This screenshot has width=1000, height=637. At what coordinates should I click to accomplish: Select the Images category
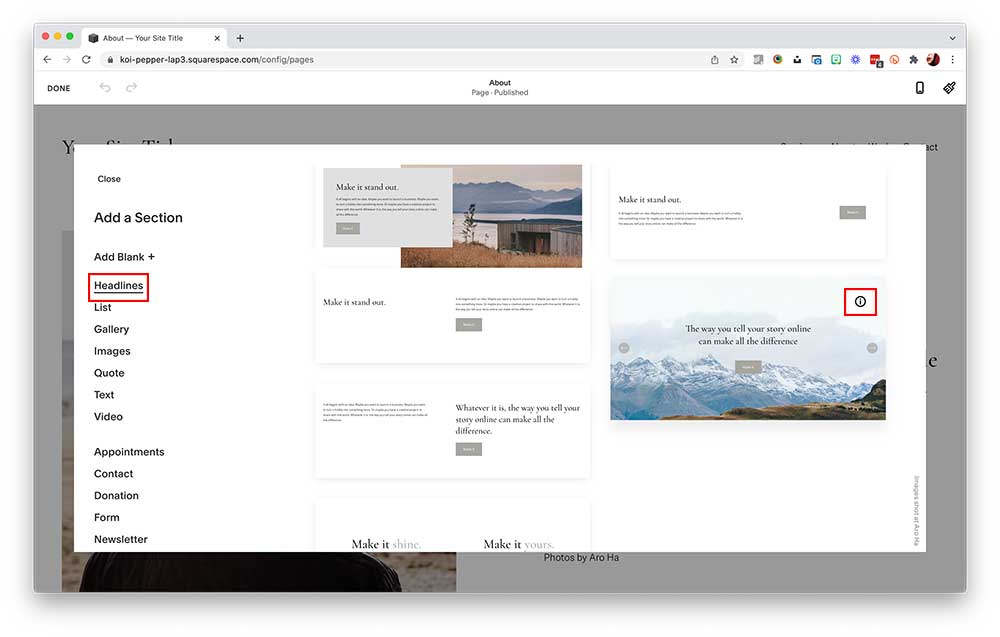112,351
